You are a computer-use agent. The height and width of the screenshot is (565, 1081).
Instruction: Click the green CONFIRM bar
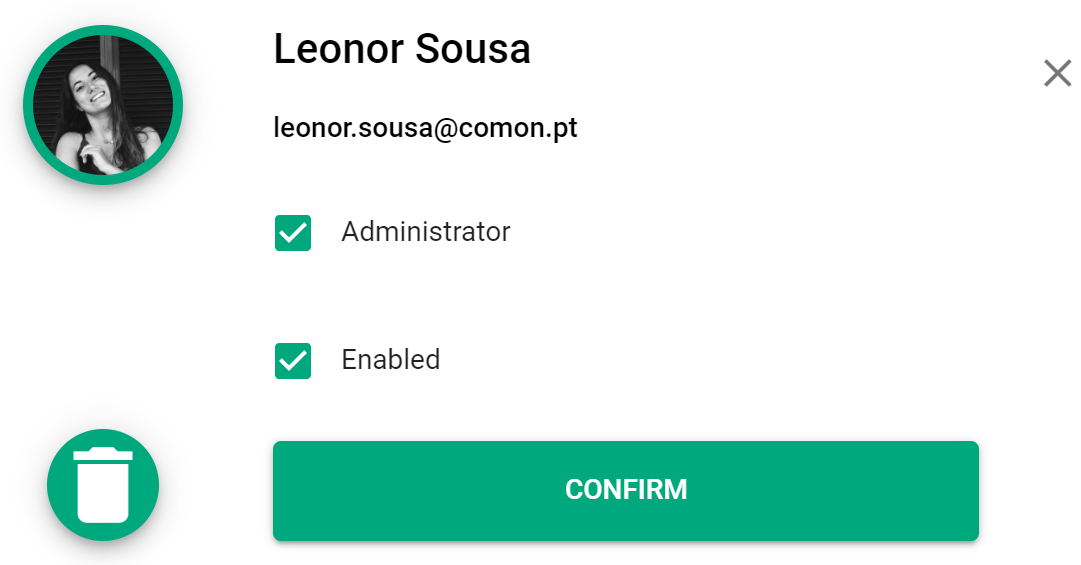(x=626, y=491)
